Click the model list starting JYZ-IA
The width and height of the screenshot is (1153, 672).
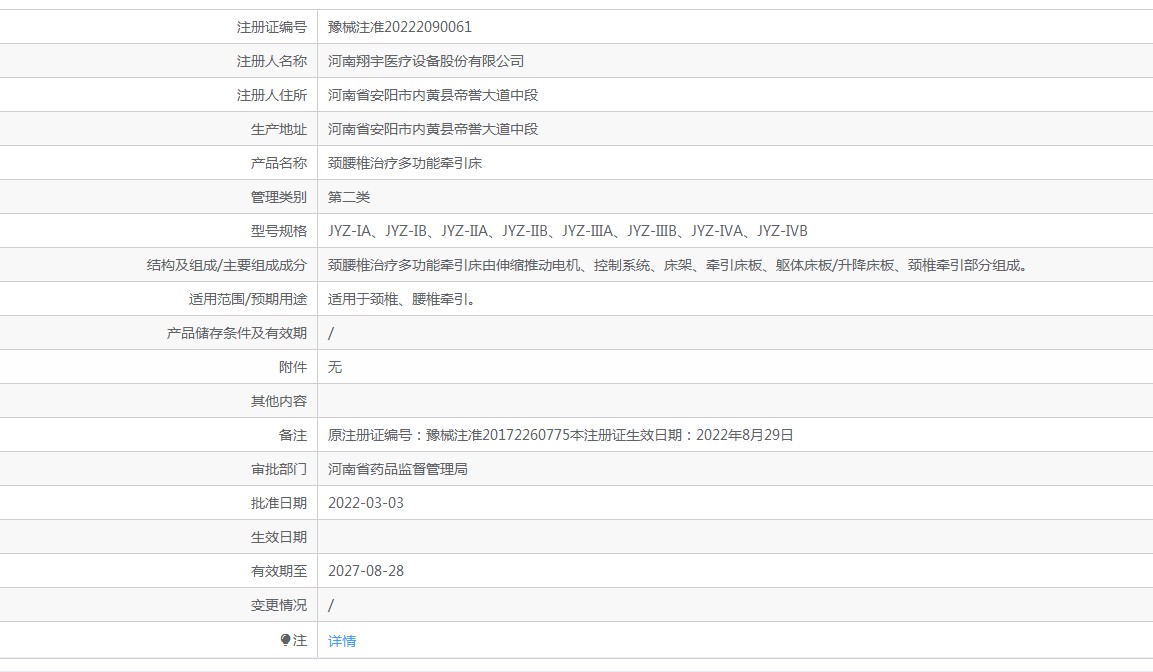tap(568, 231)
